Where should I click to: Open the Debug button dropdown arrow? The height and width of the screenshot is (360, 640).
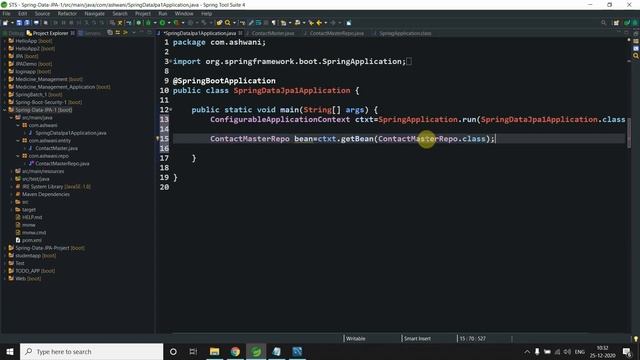point(155,23)
